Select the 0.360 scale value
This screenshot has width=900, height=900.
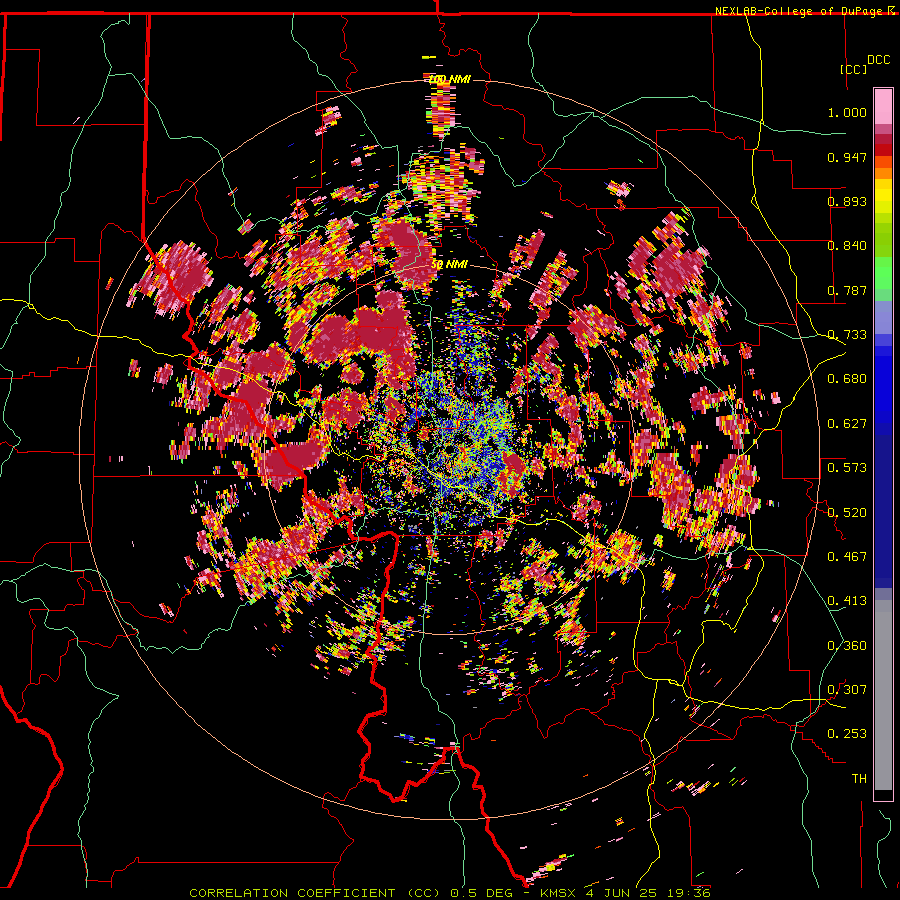[x=847, y=645]
